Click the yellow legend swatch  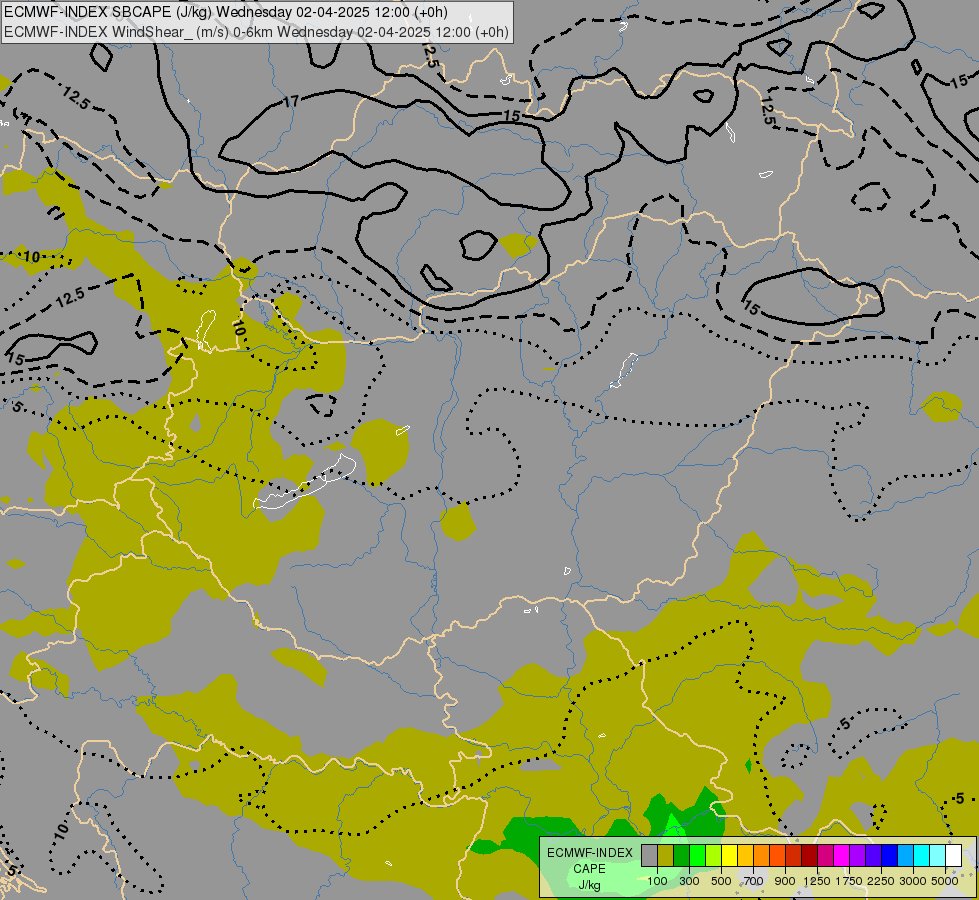(730, 856)
